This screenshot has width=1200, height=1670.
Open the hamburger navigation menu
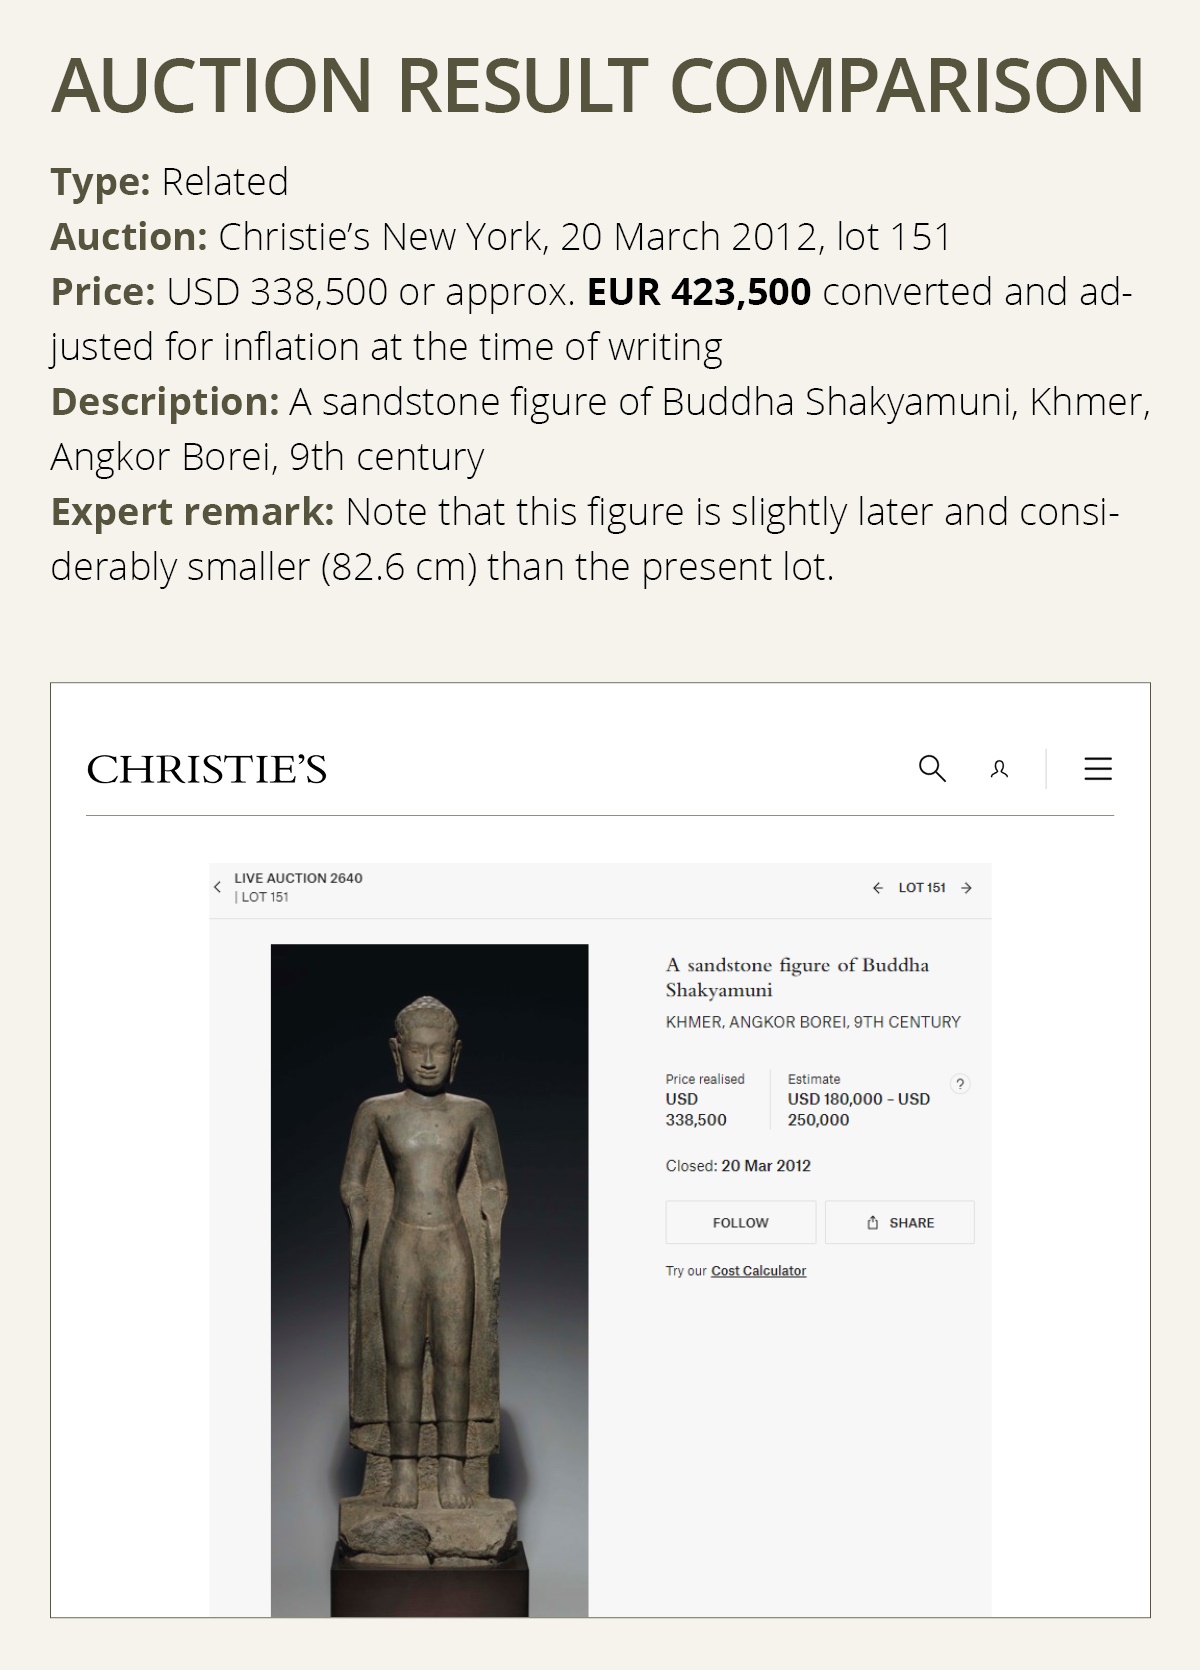click(x=1095, y=769)
